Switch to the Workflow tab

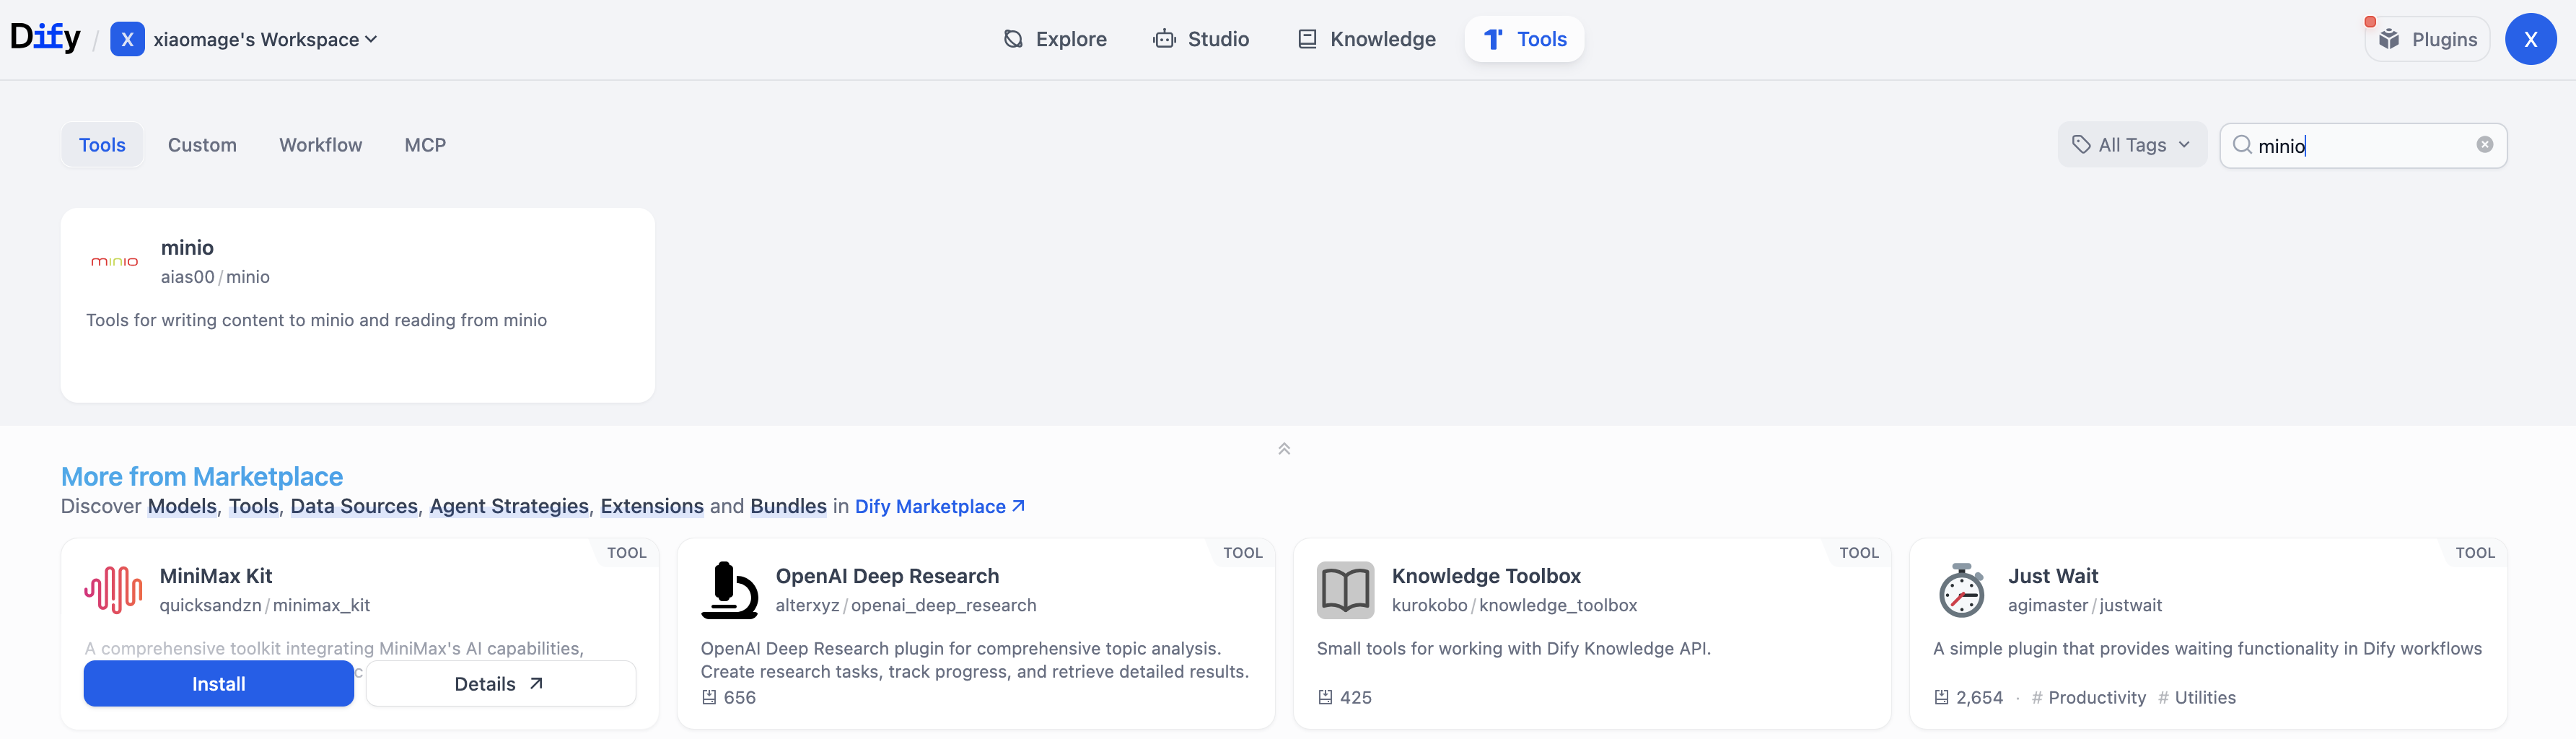pos(320,145)
